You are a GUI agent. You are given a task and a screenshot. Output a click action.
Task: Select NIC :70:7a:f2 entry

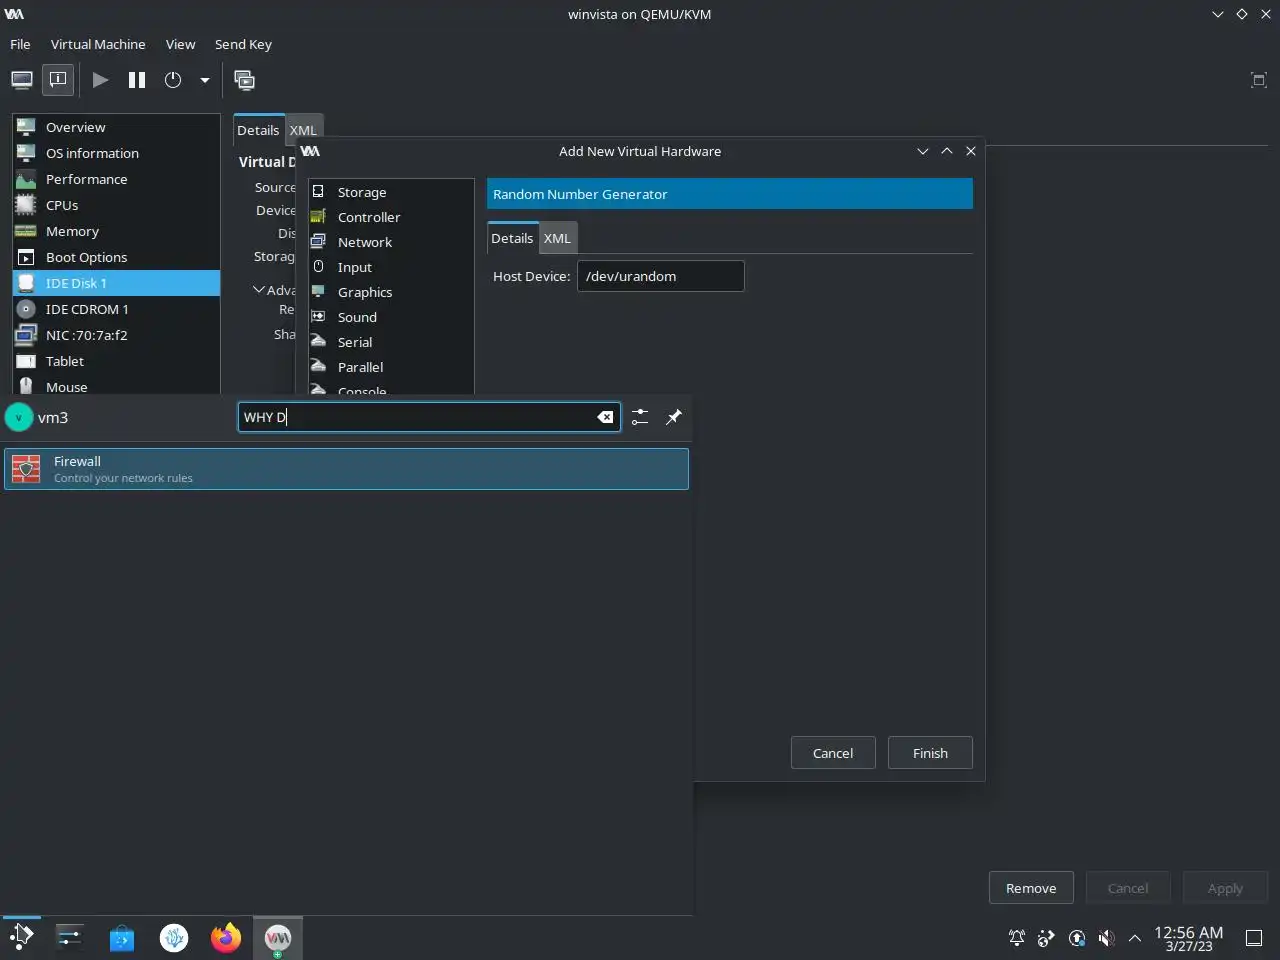click(116, 335)
